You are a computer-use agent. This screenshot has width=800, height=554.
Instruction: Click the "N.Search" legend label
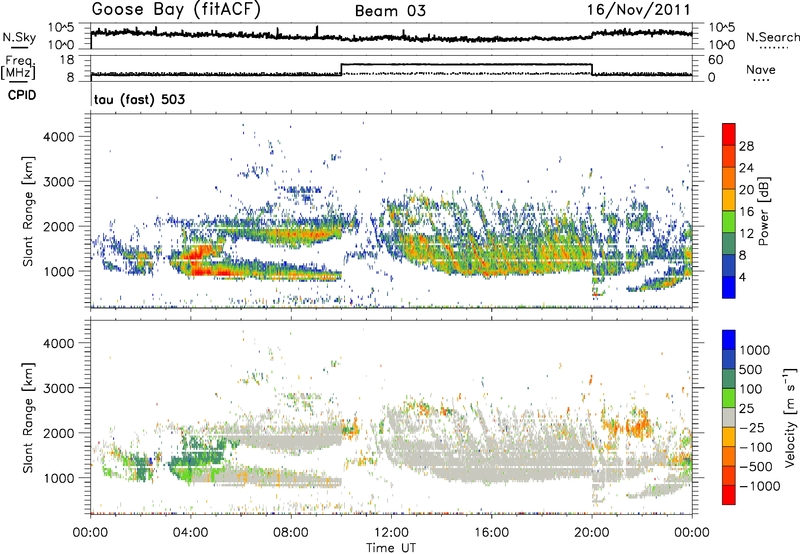(x=772, y=37)
